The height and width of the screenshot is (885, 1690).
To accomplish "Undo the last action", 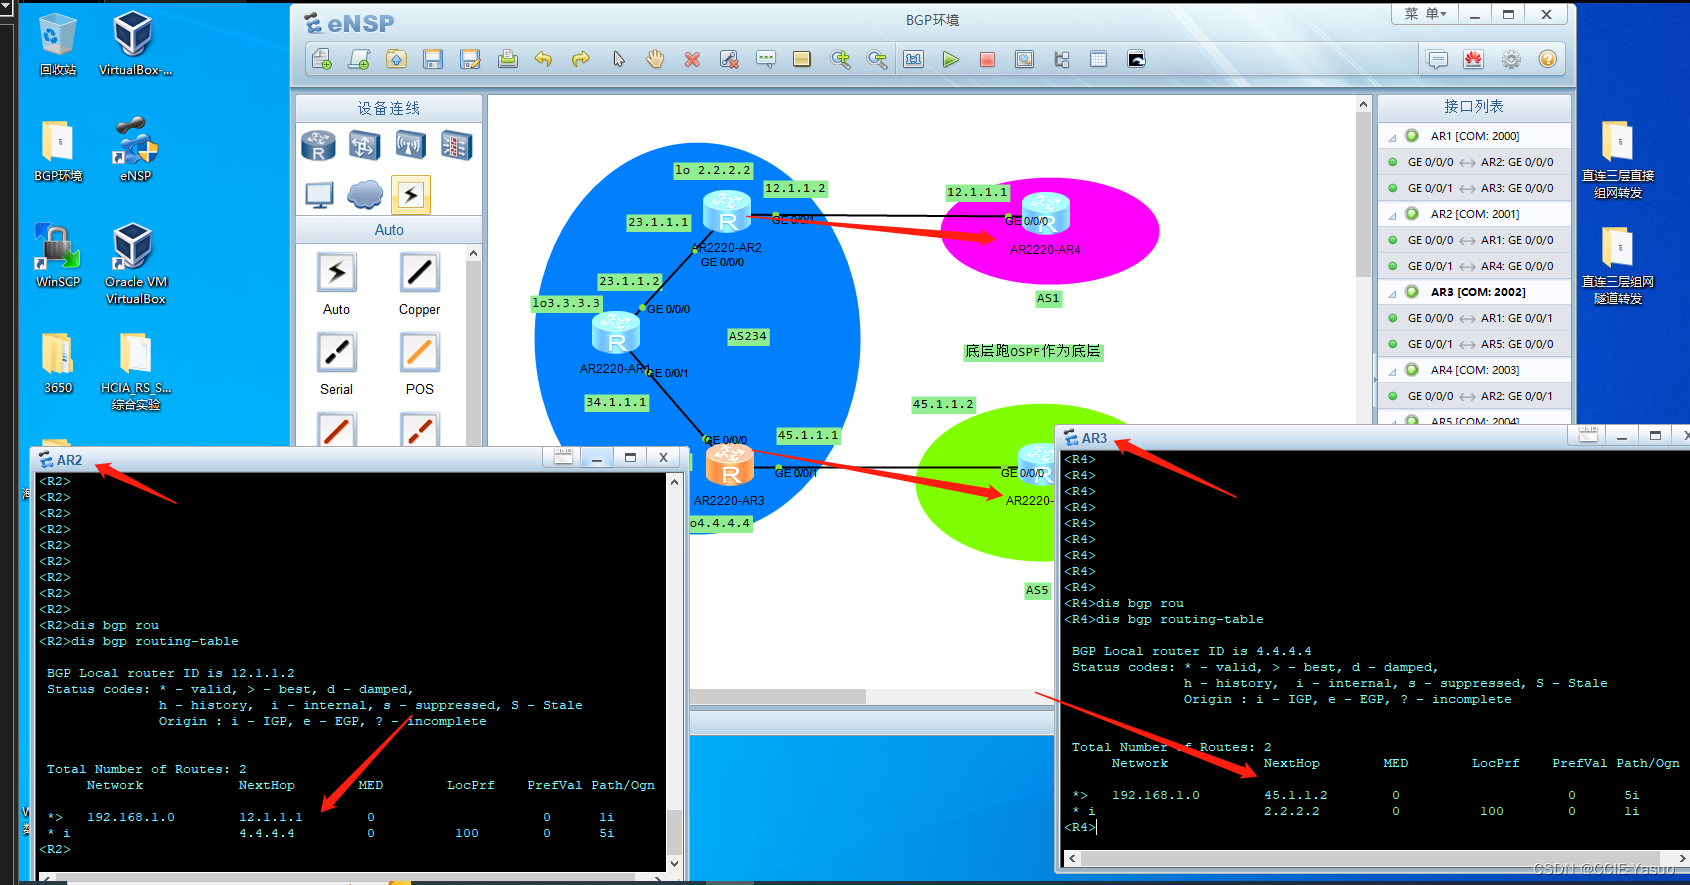I will (x=543, y=59).
